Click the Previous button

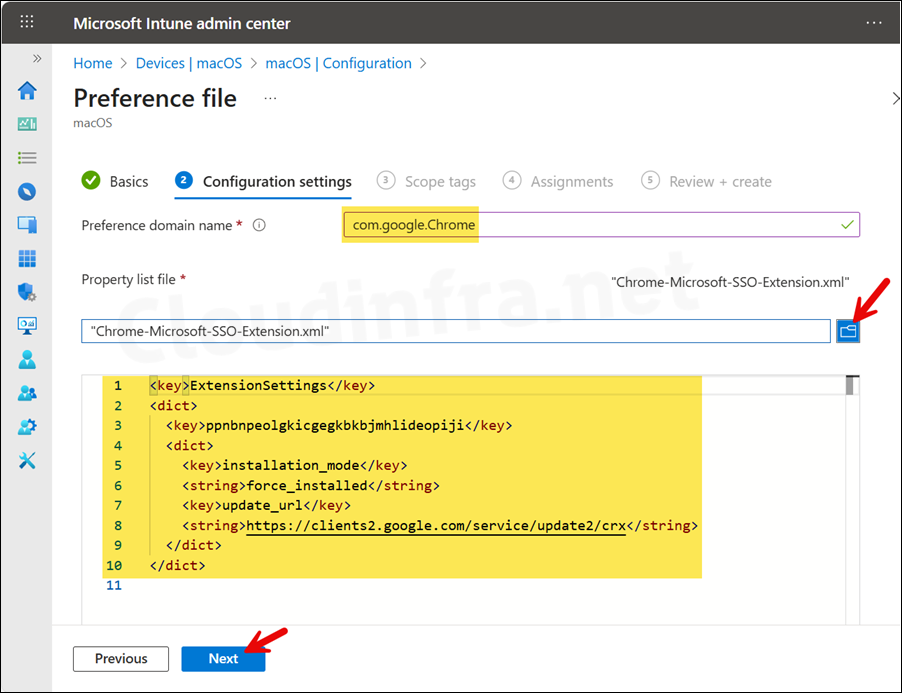pyautogui.click(x=121, y=658)
